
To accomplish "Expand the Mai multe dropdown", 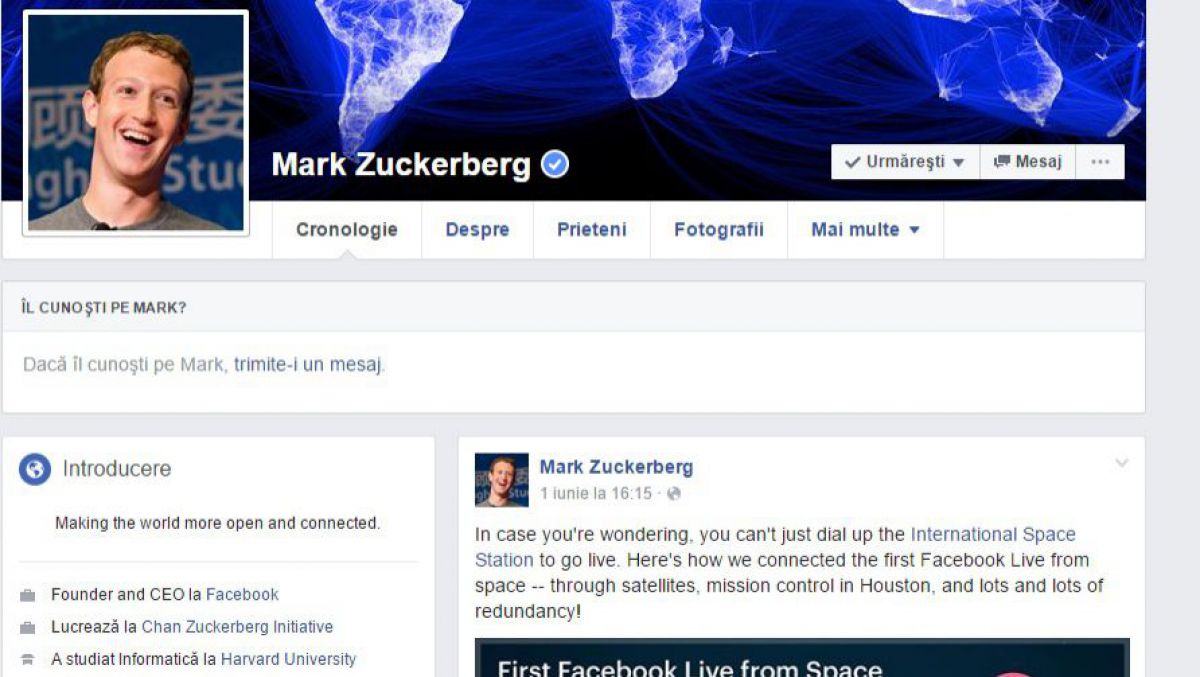I will [865, 230].
